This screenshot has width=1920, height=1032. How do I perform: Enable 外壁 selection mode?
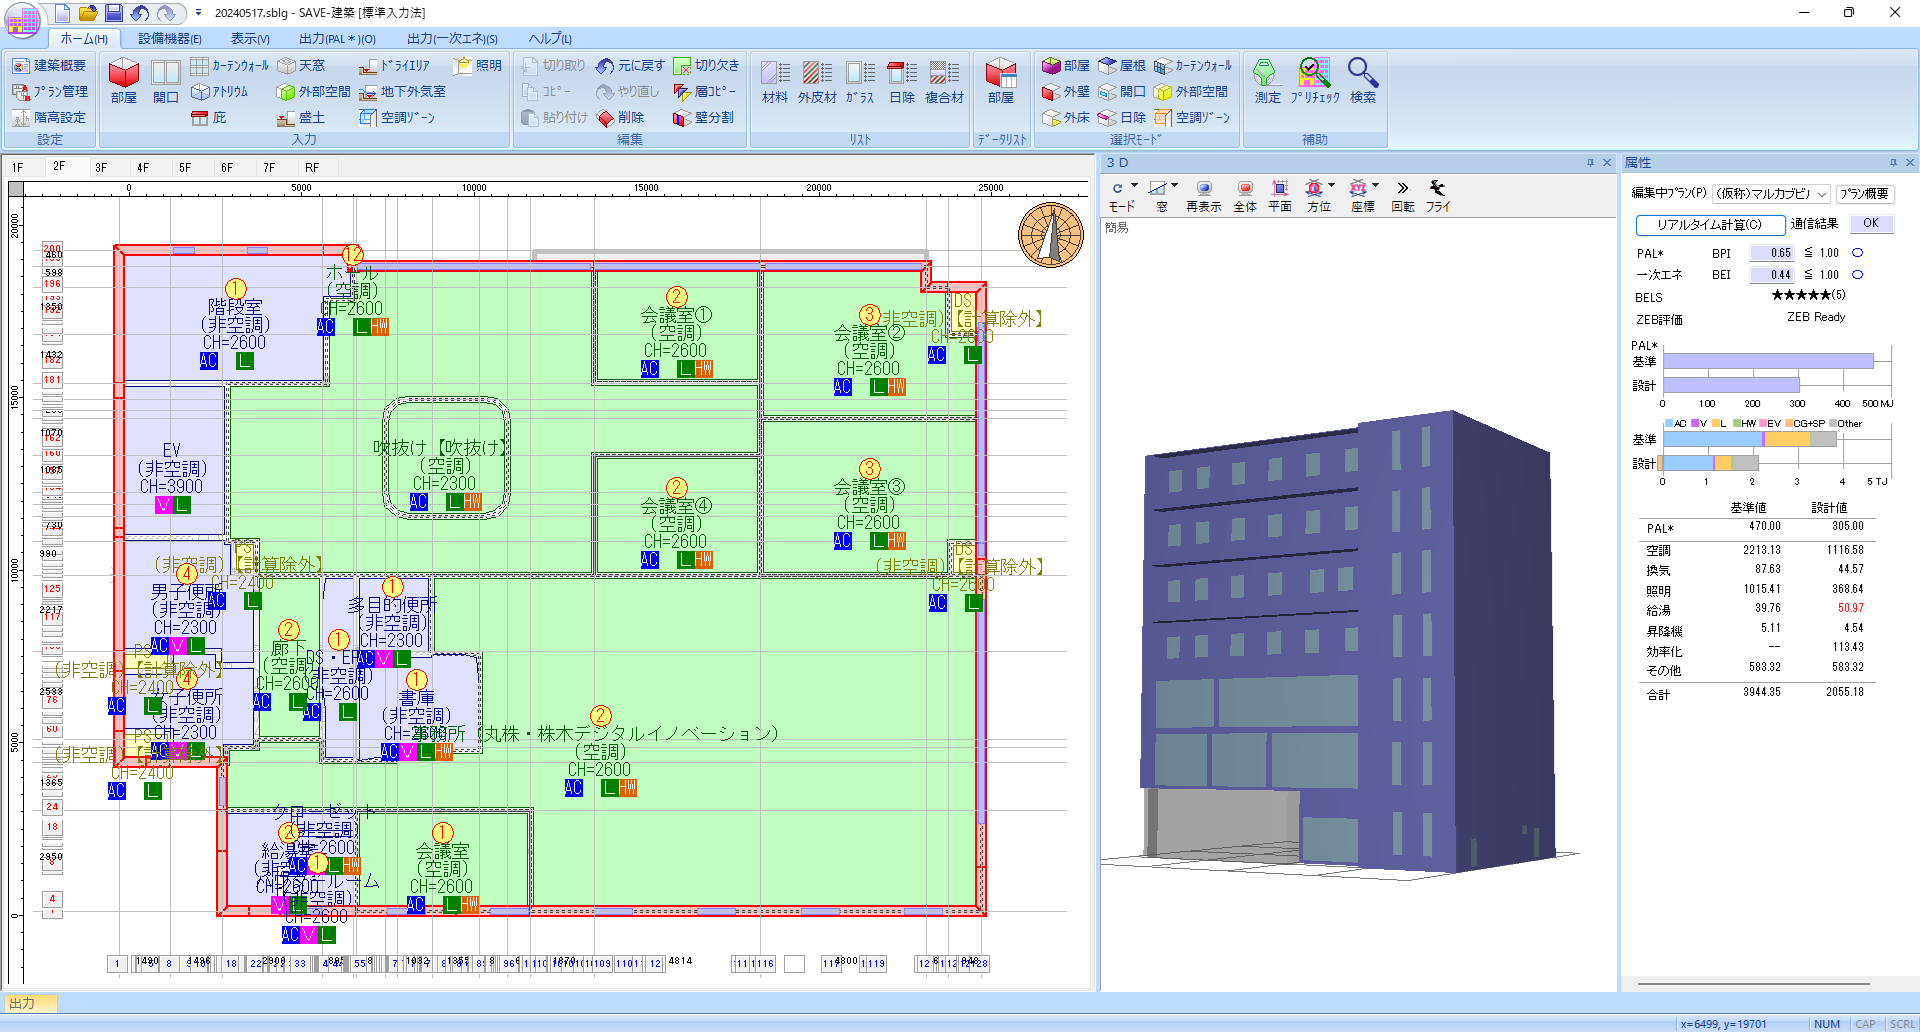point(1066,92)
